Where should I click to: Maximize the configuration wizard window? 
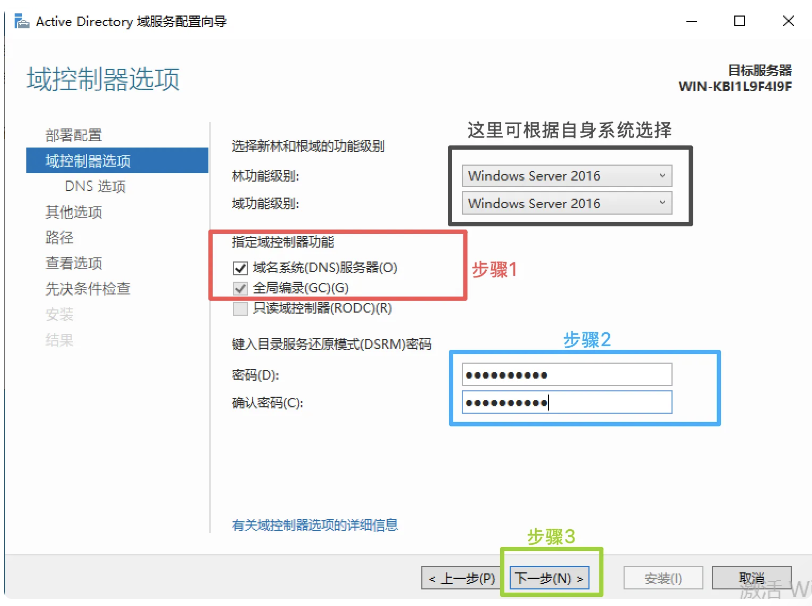click(x=739, y=21)
